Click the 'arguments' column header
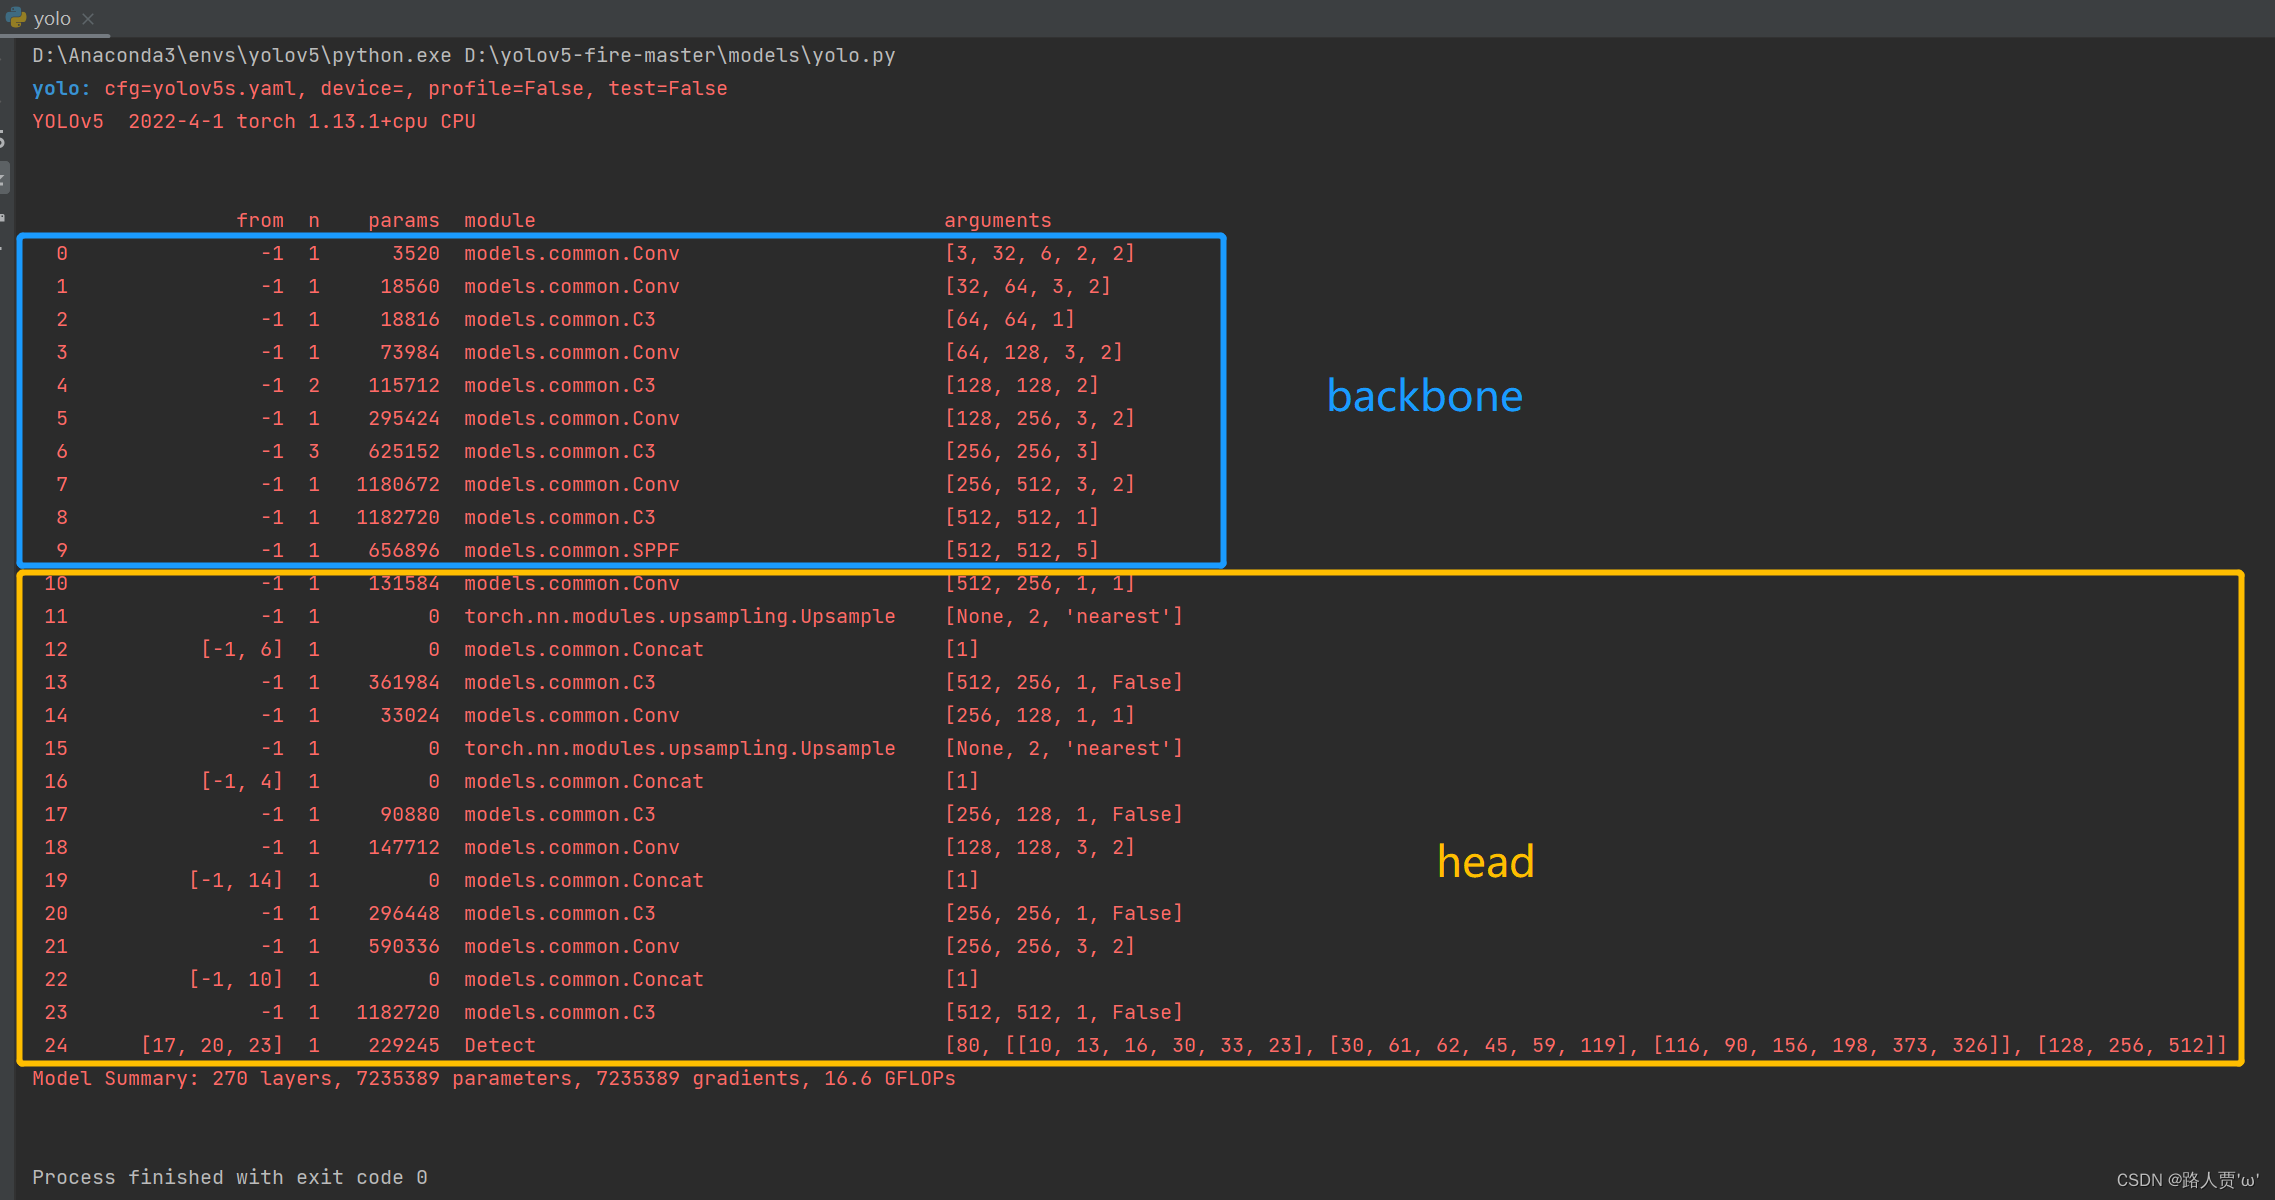Viewport: 2275px width, 1200px height. 997,220
